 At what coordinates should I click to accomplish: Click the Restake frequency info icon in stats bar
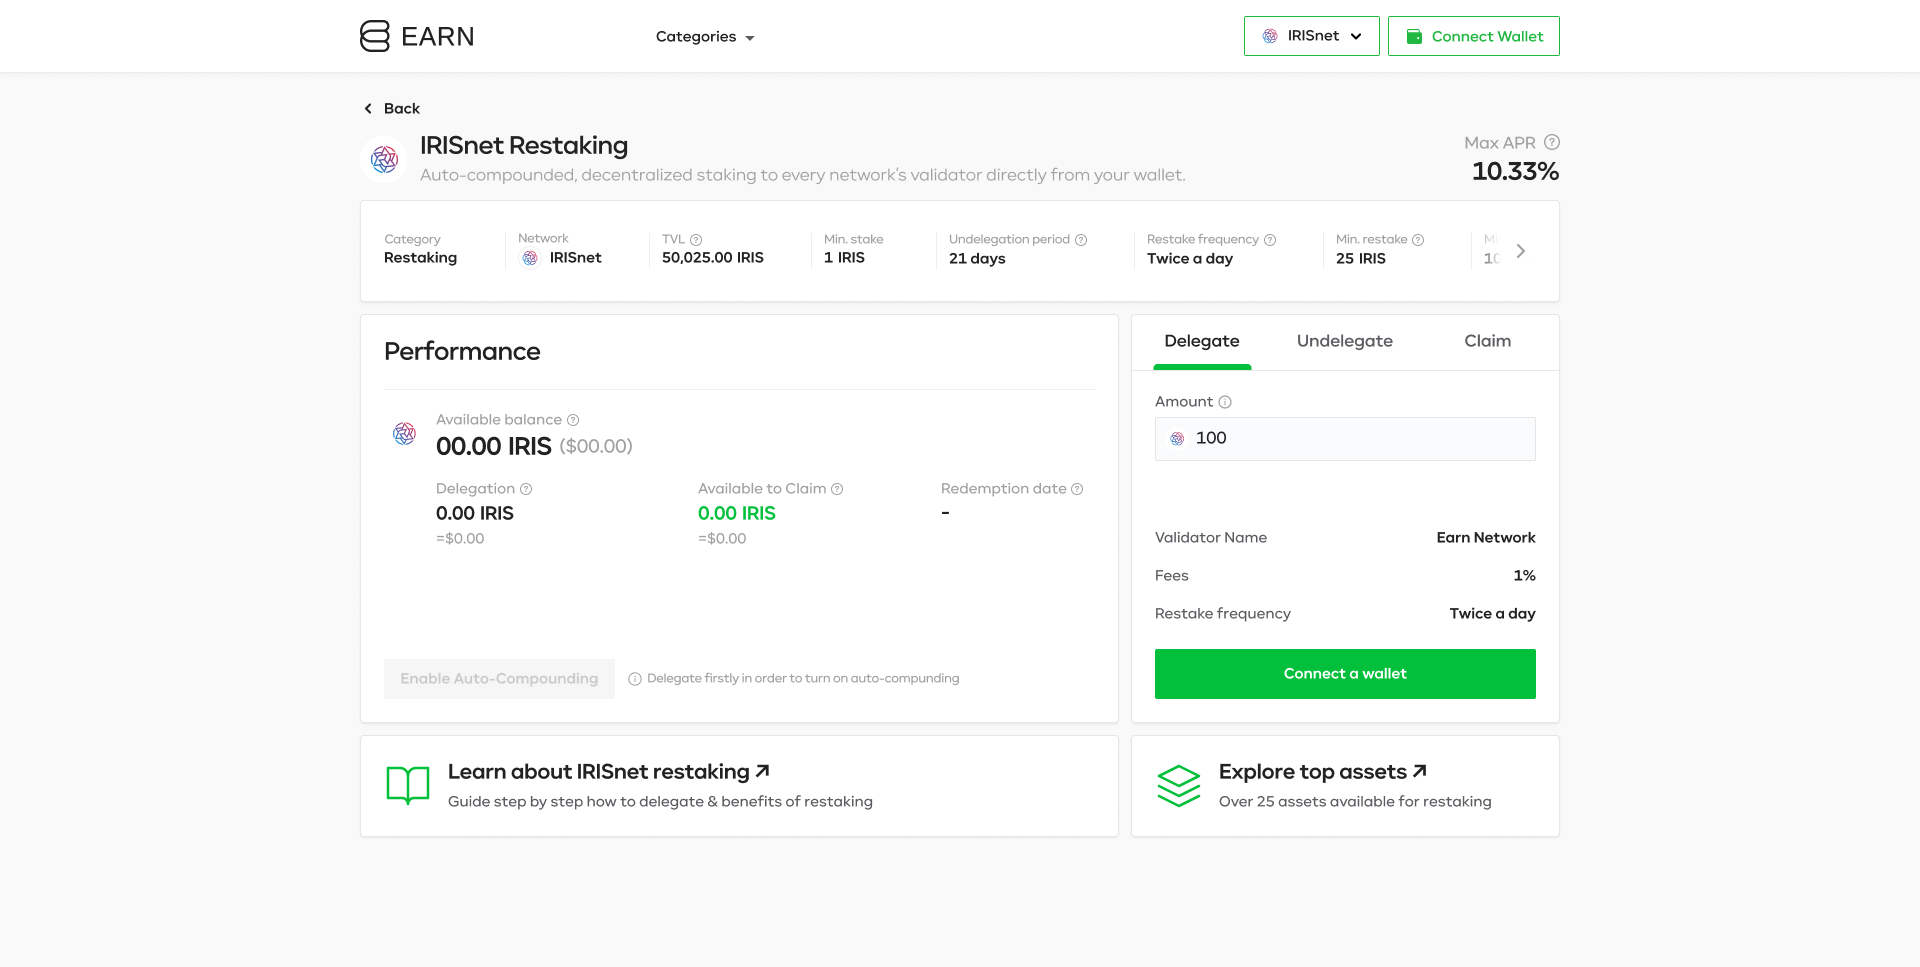(1270, 240)
